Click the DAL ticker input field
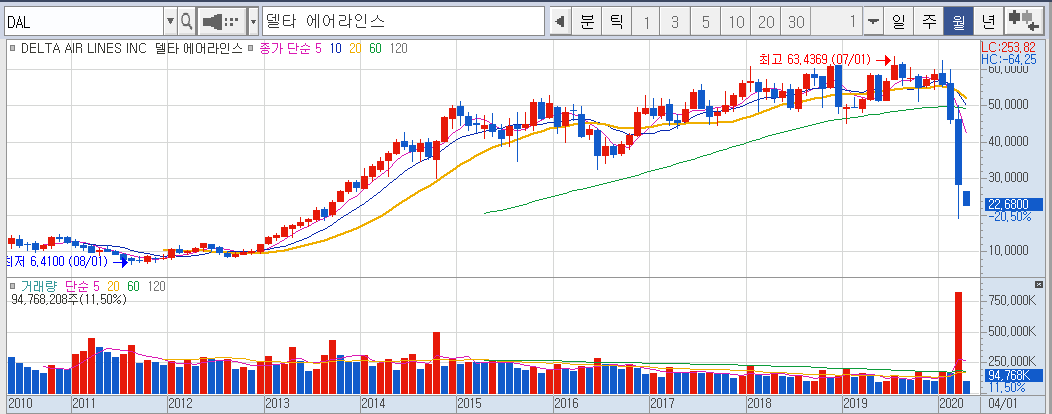 pyautogui.click(x=83, y=21)
